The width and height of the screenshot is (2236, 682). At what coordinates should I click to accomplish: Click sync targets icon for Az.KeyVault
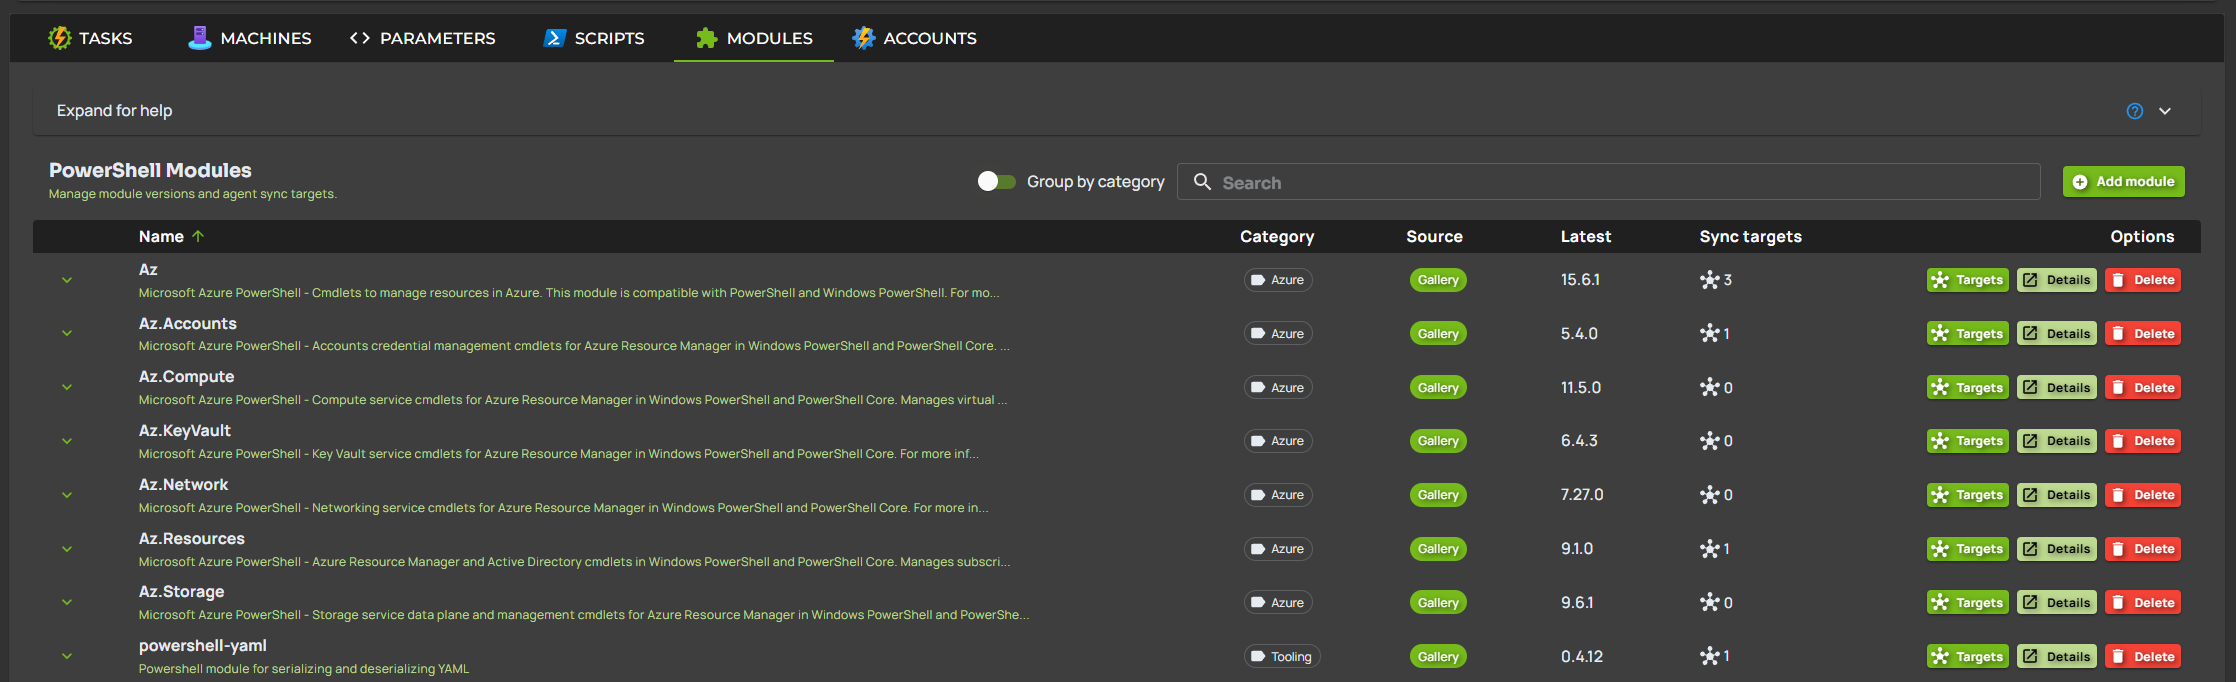click(1710, 441)
